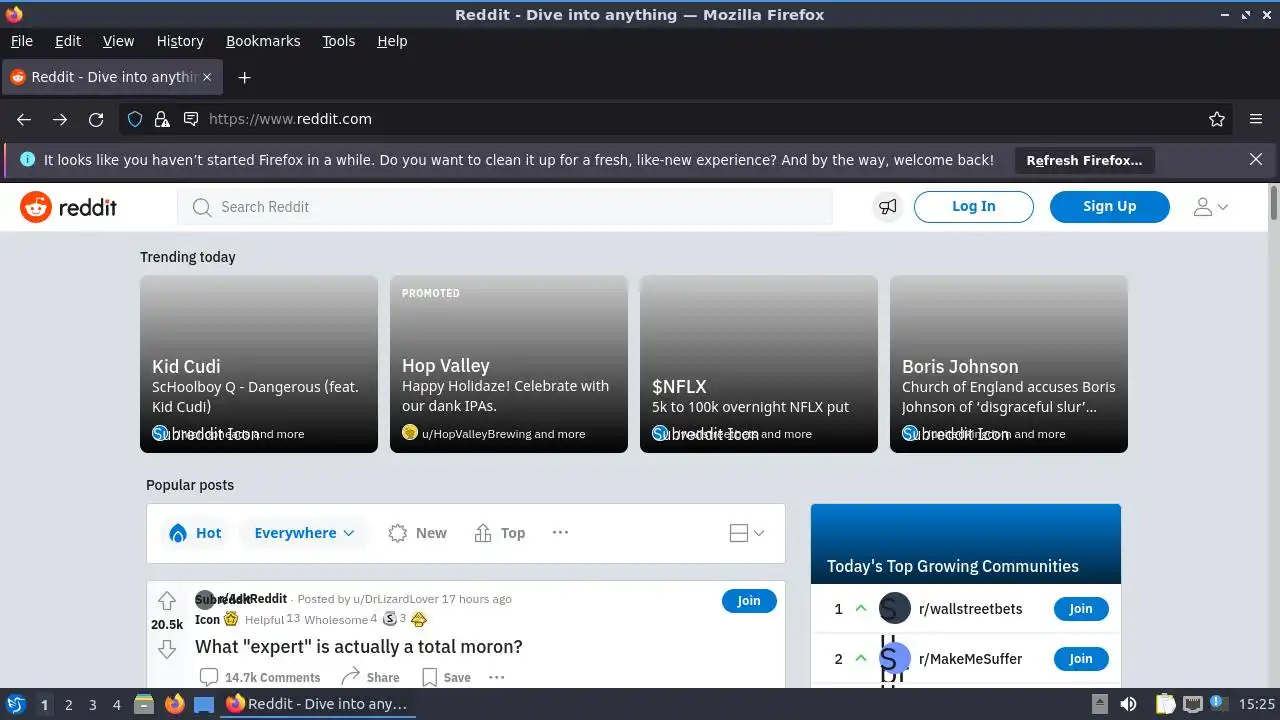The width and height of the screenshot is (1280, 720).
Task: Open the Hop Valley promoted card
Action: (509, 364)
